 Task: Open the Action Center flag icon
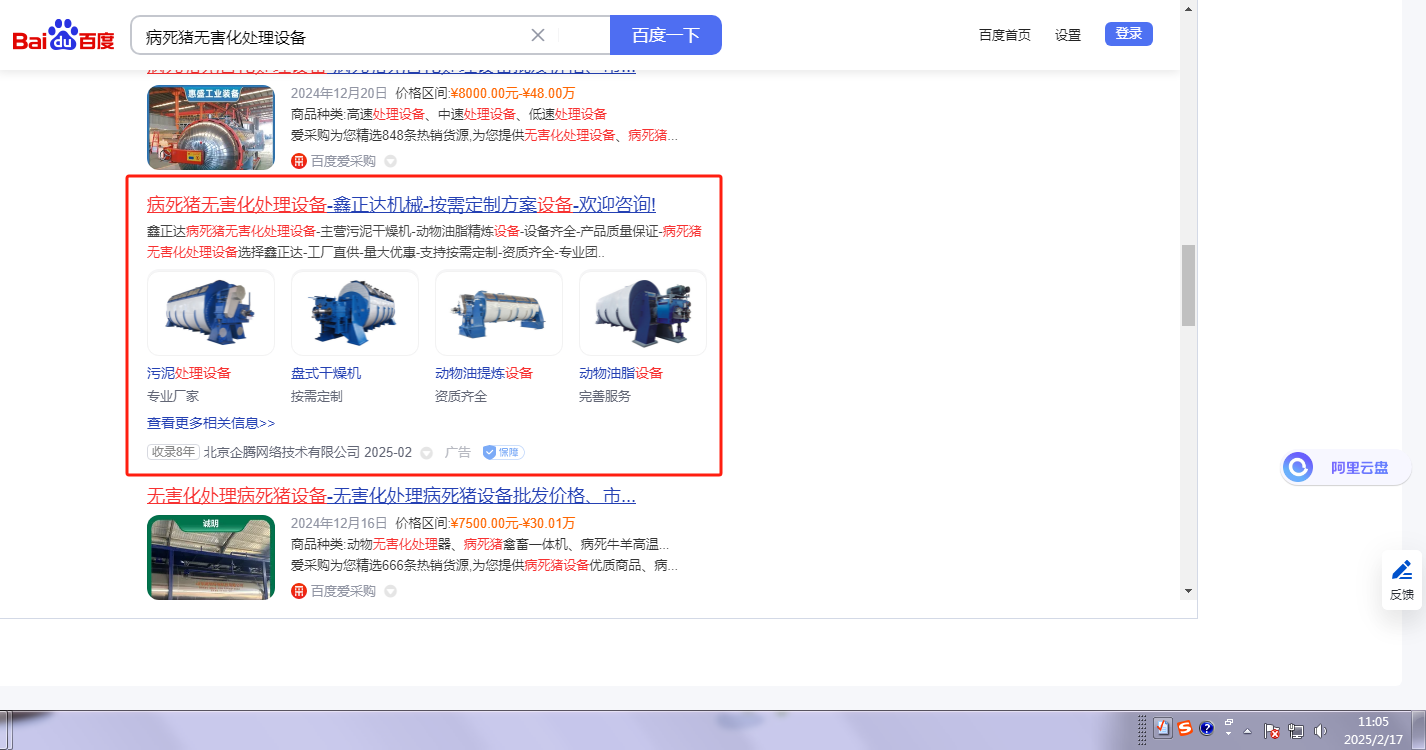pyautogui.click(x=1272, y=731)
